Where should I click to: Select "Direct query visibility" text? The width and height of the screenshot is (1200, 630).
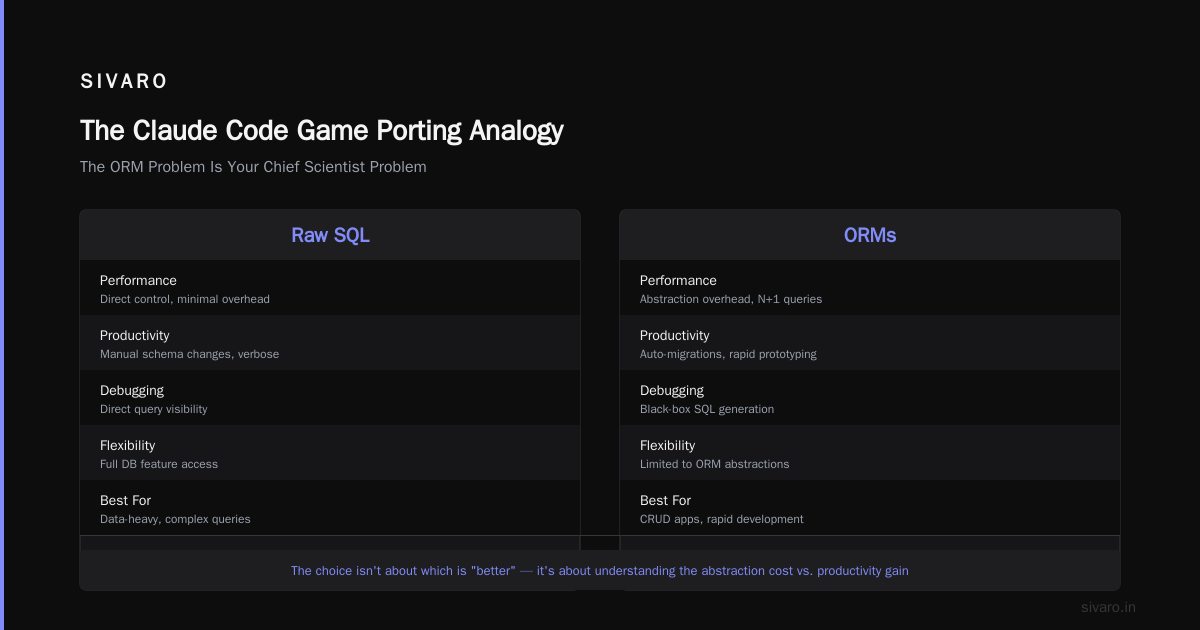[x=154, y=409]
